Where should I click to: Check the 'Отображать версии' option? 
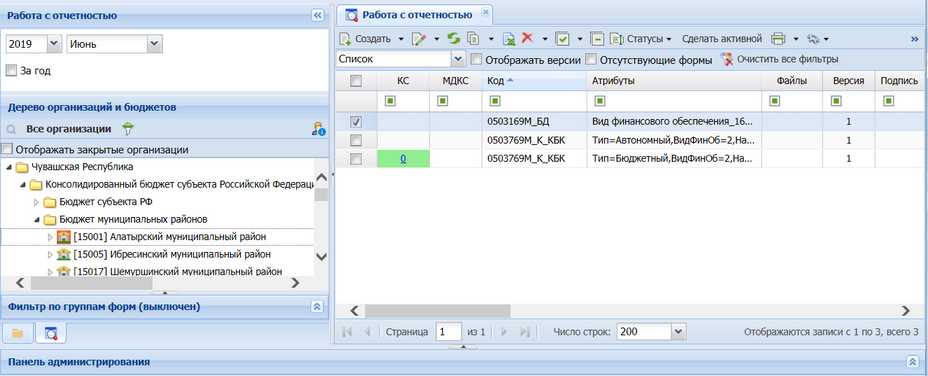coord(476,59)
